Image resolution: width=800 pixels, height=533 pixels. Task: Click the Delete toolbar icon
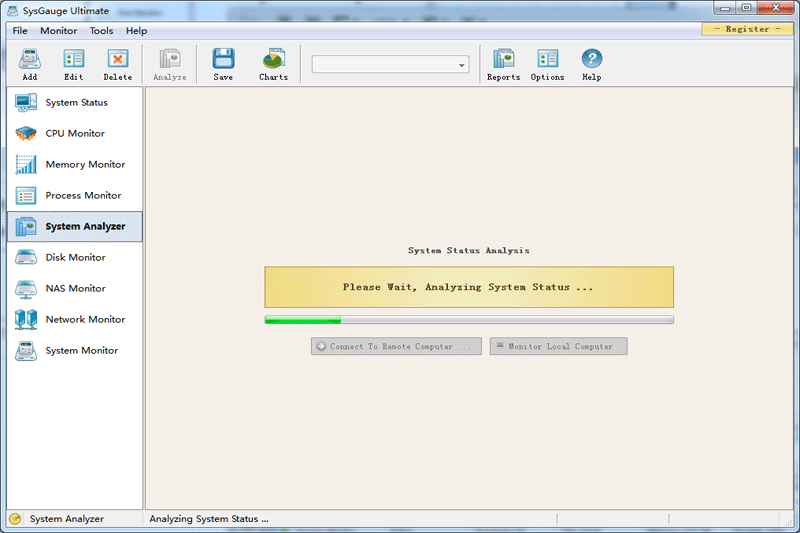pyautogui.click(x=118, y=59)
